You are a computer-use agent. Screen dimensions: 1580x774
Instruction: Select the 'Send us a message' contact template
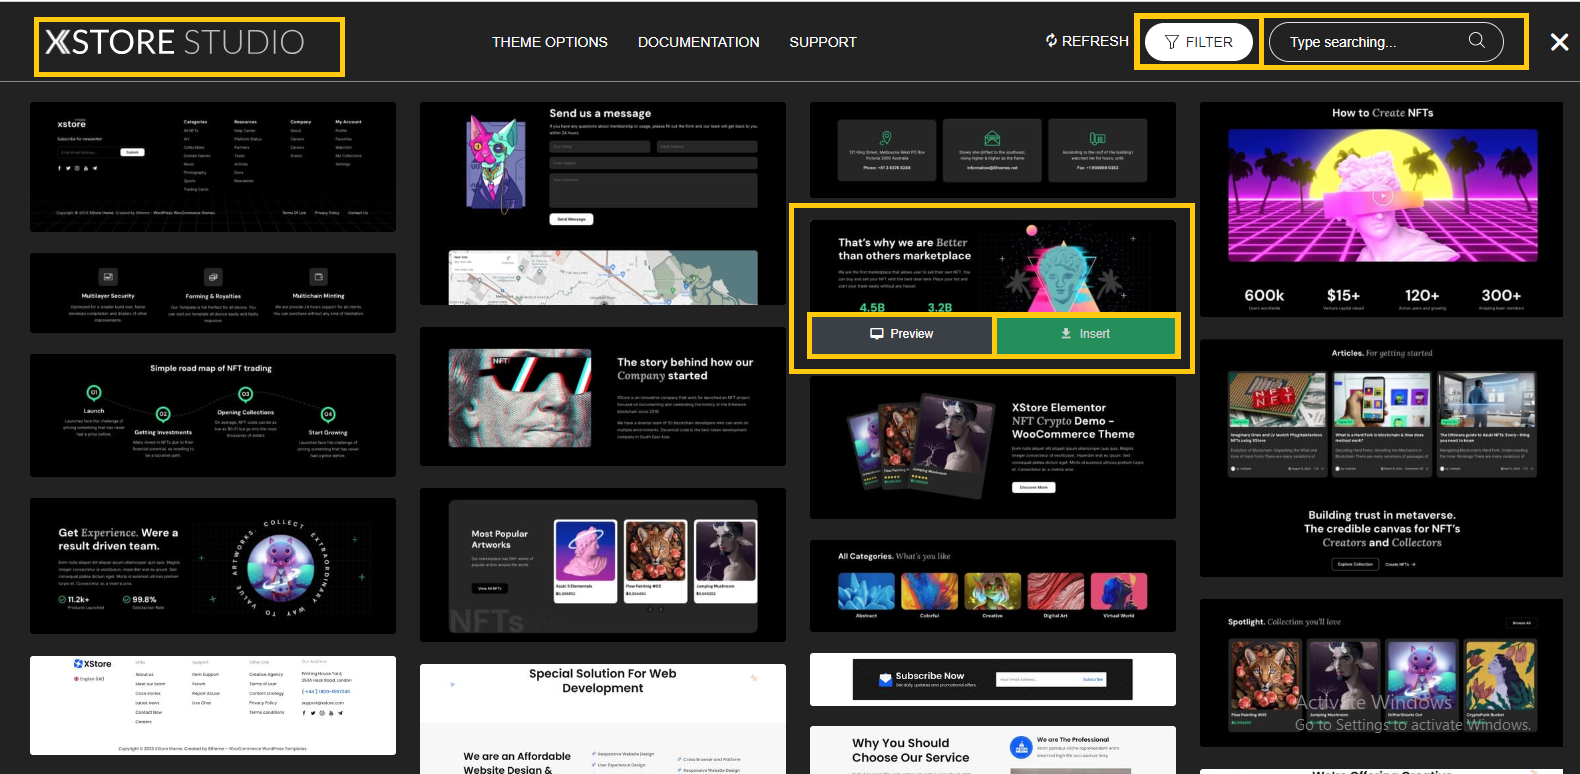pos(603,203)
